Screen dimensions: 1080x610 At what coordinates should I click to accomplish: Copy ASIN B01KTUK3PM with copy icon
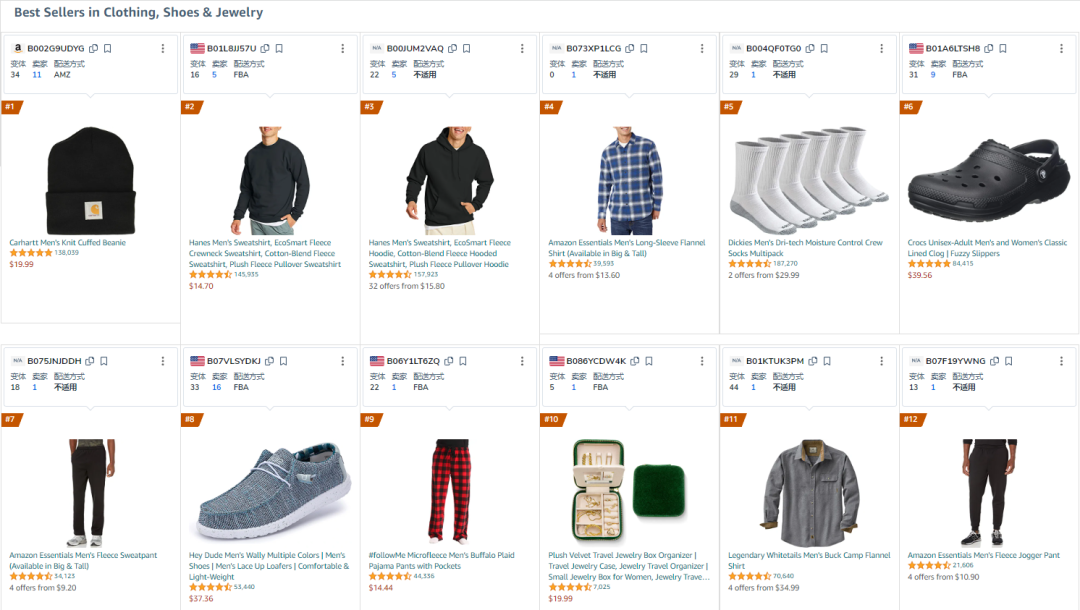pos(813,361)
